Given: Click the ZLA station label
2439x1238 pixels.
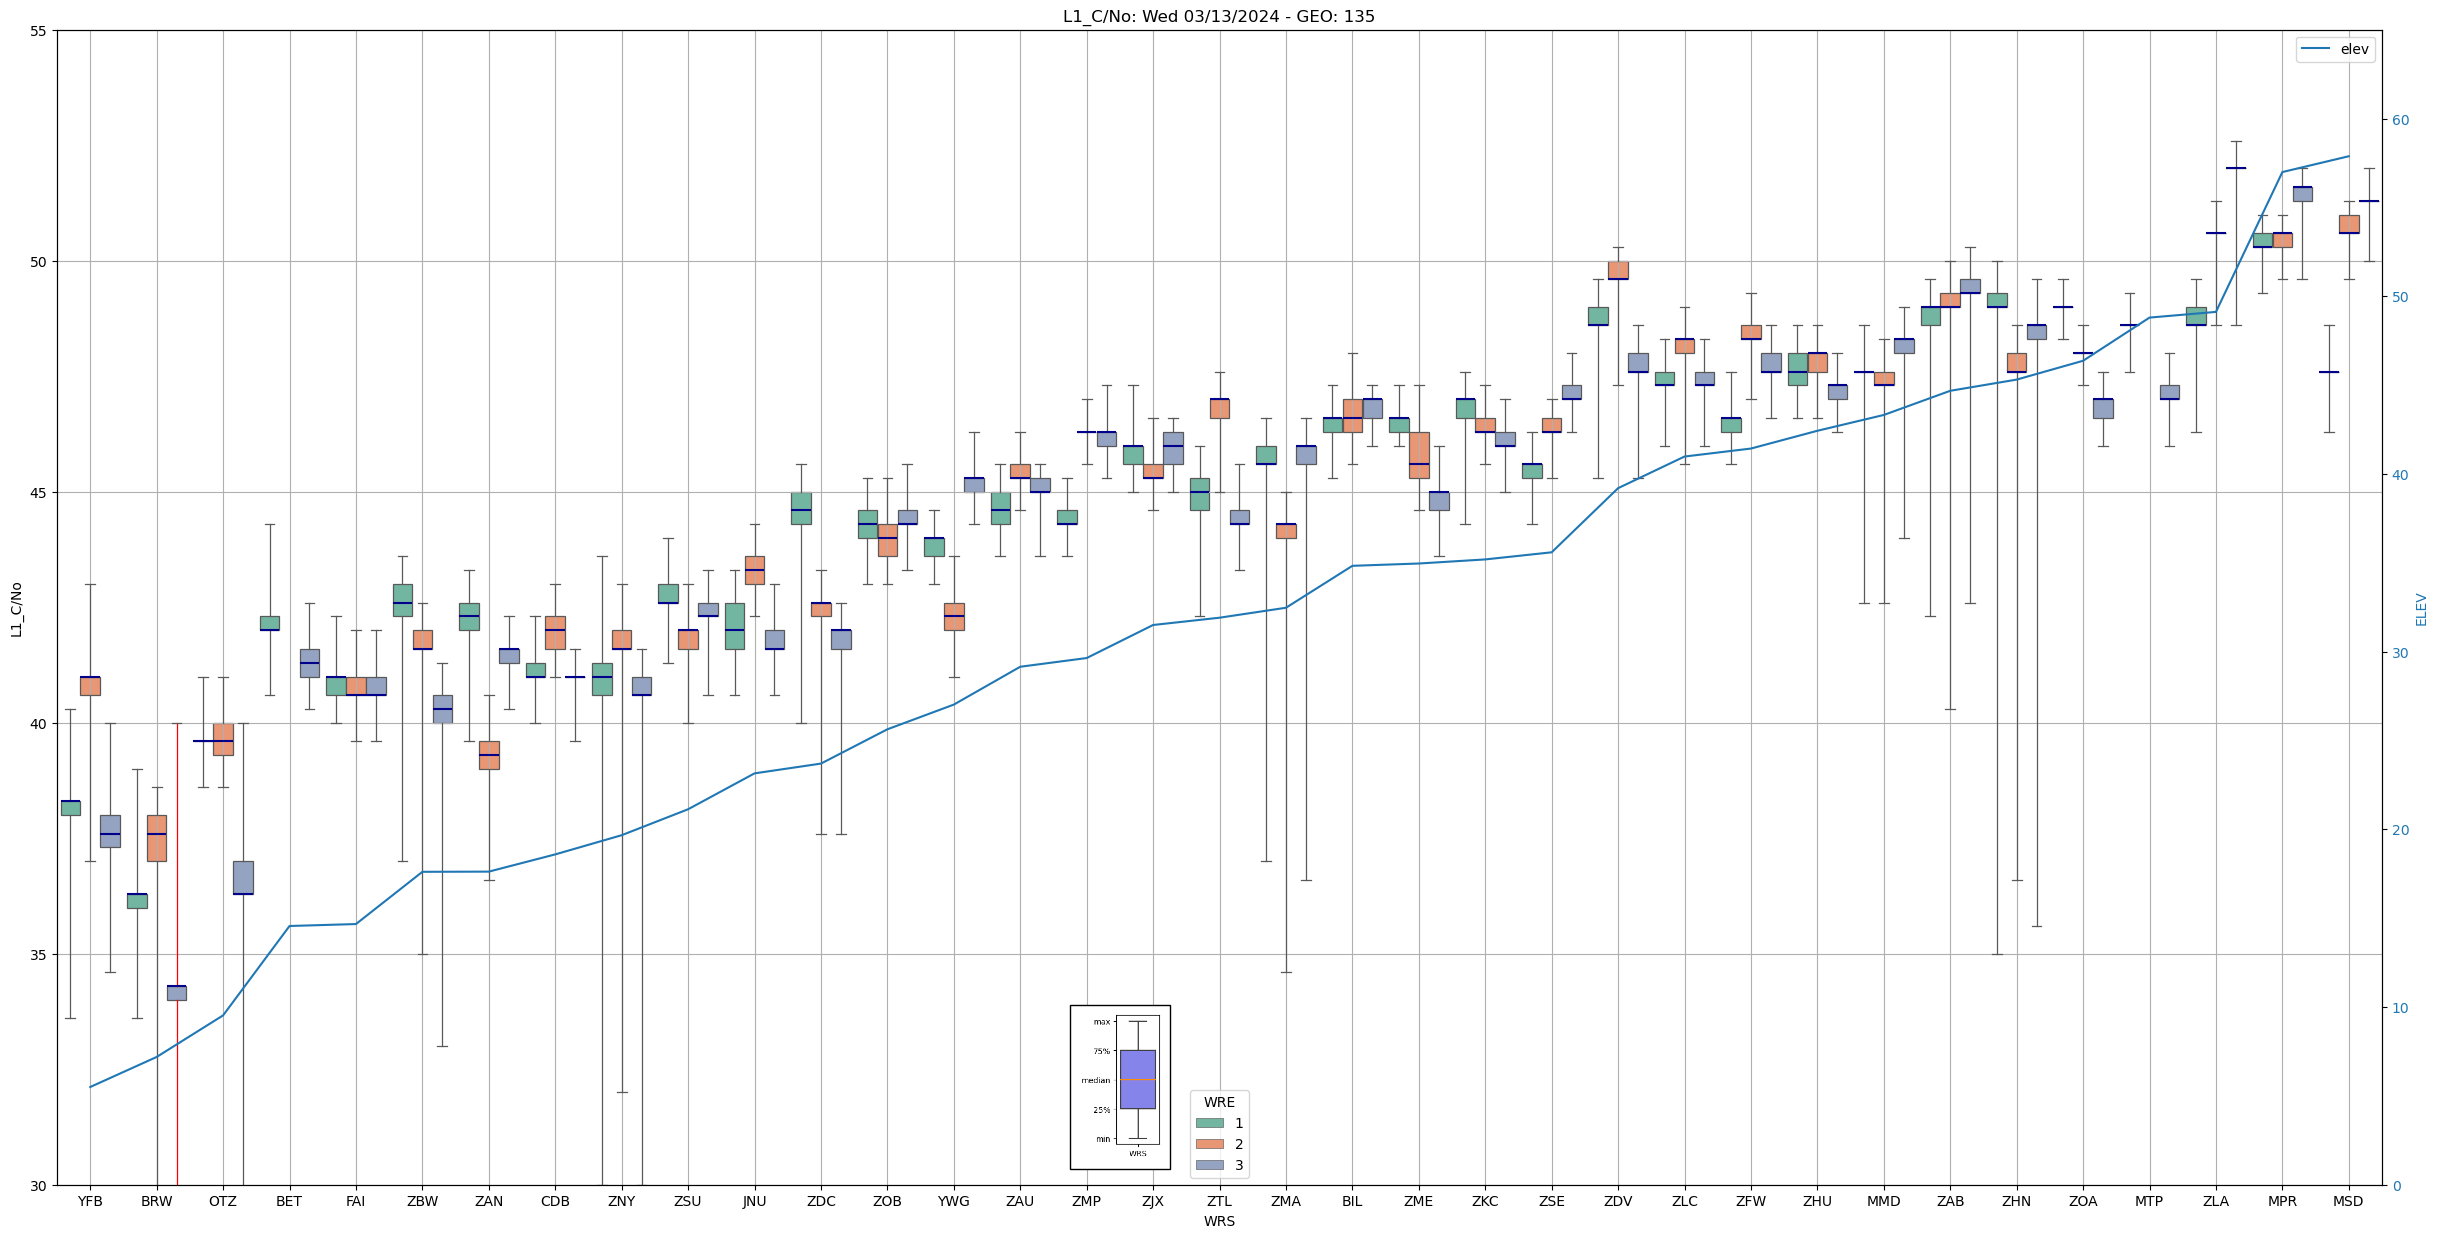Looking at the screenshot, I should point(2216,1202).
